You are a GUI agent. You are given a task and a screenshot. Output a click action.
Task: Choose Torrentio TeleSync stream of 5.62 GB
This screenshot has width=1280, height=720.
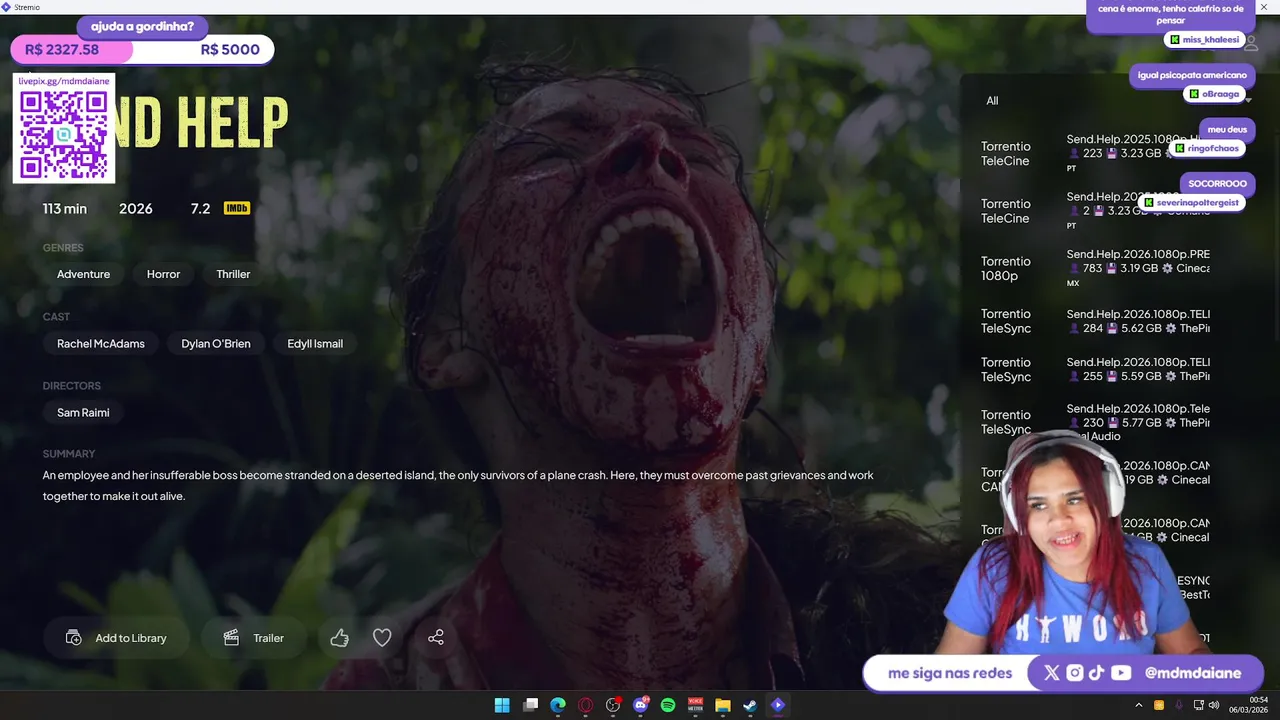point(1095,321)
